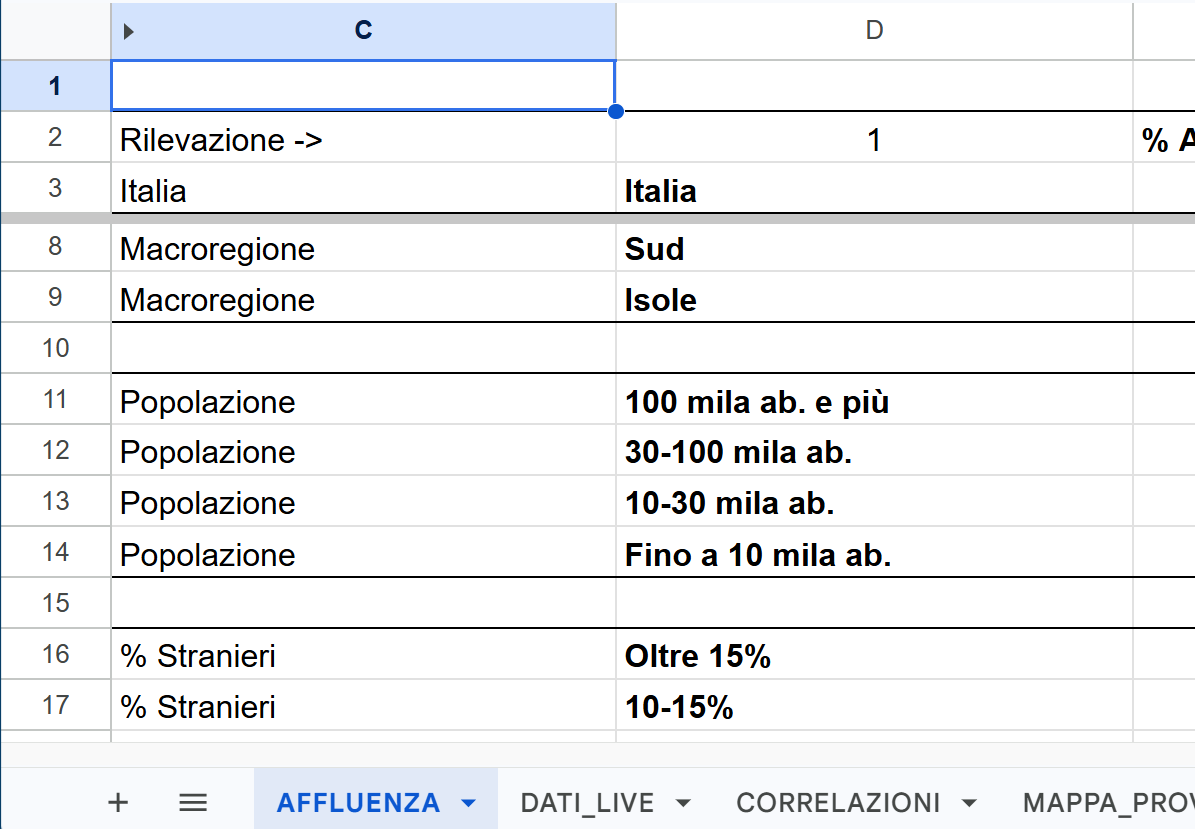Expand hidden columns arrow in column C header

[x=129, y=31]
